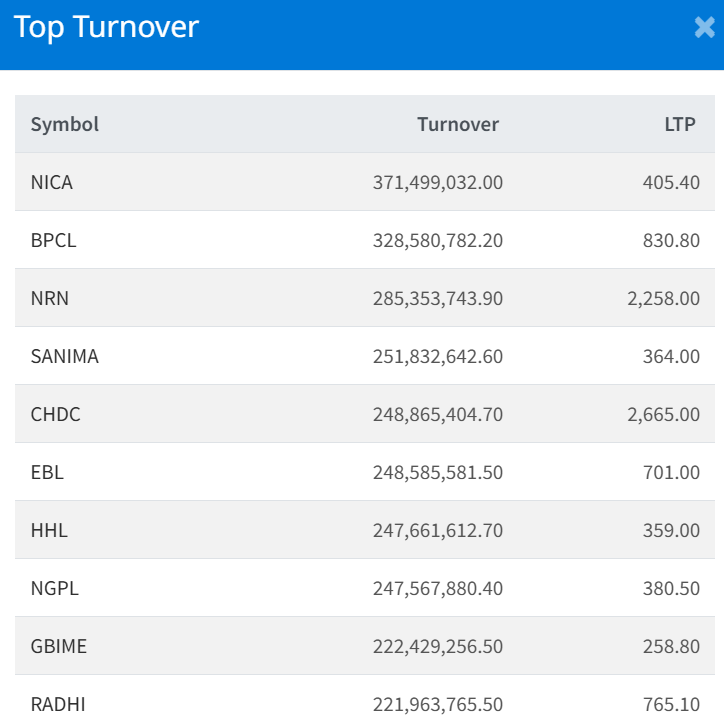Click GBIME LTP value 258.80

point(671,646)
